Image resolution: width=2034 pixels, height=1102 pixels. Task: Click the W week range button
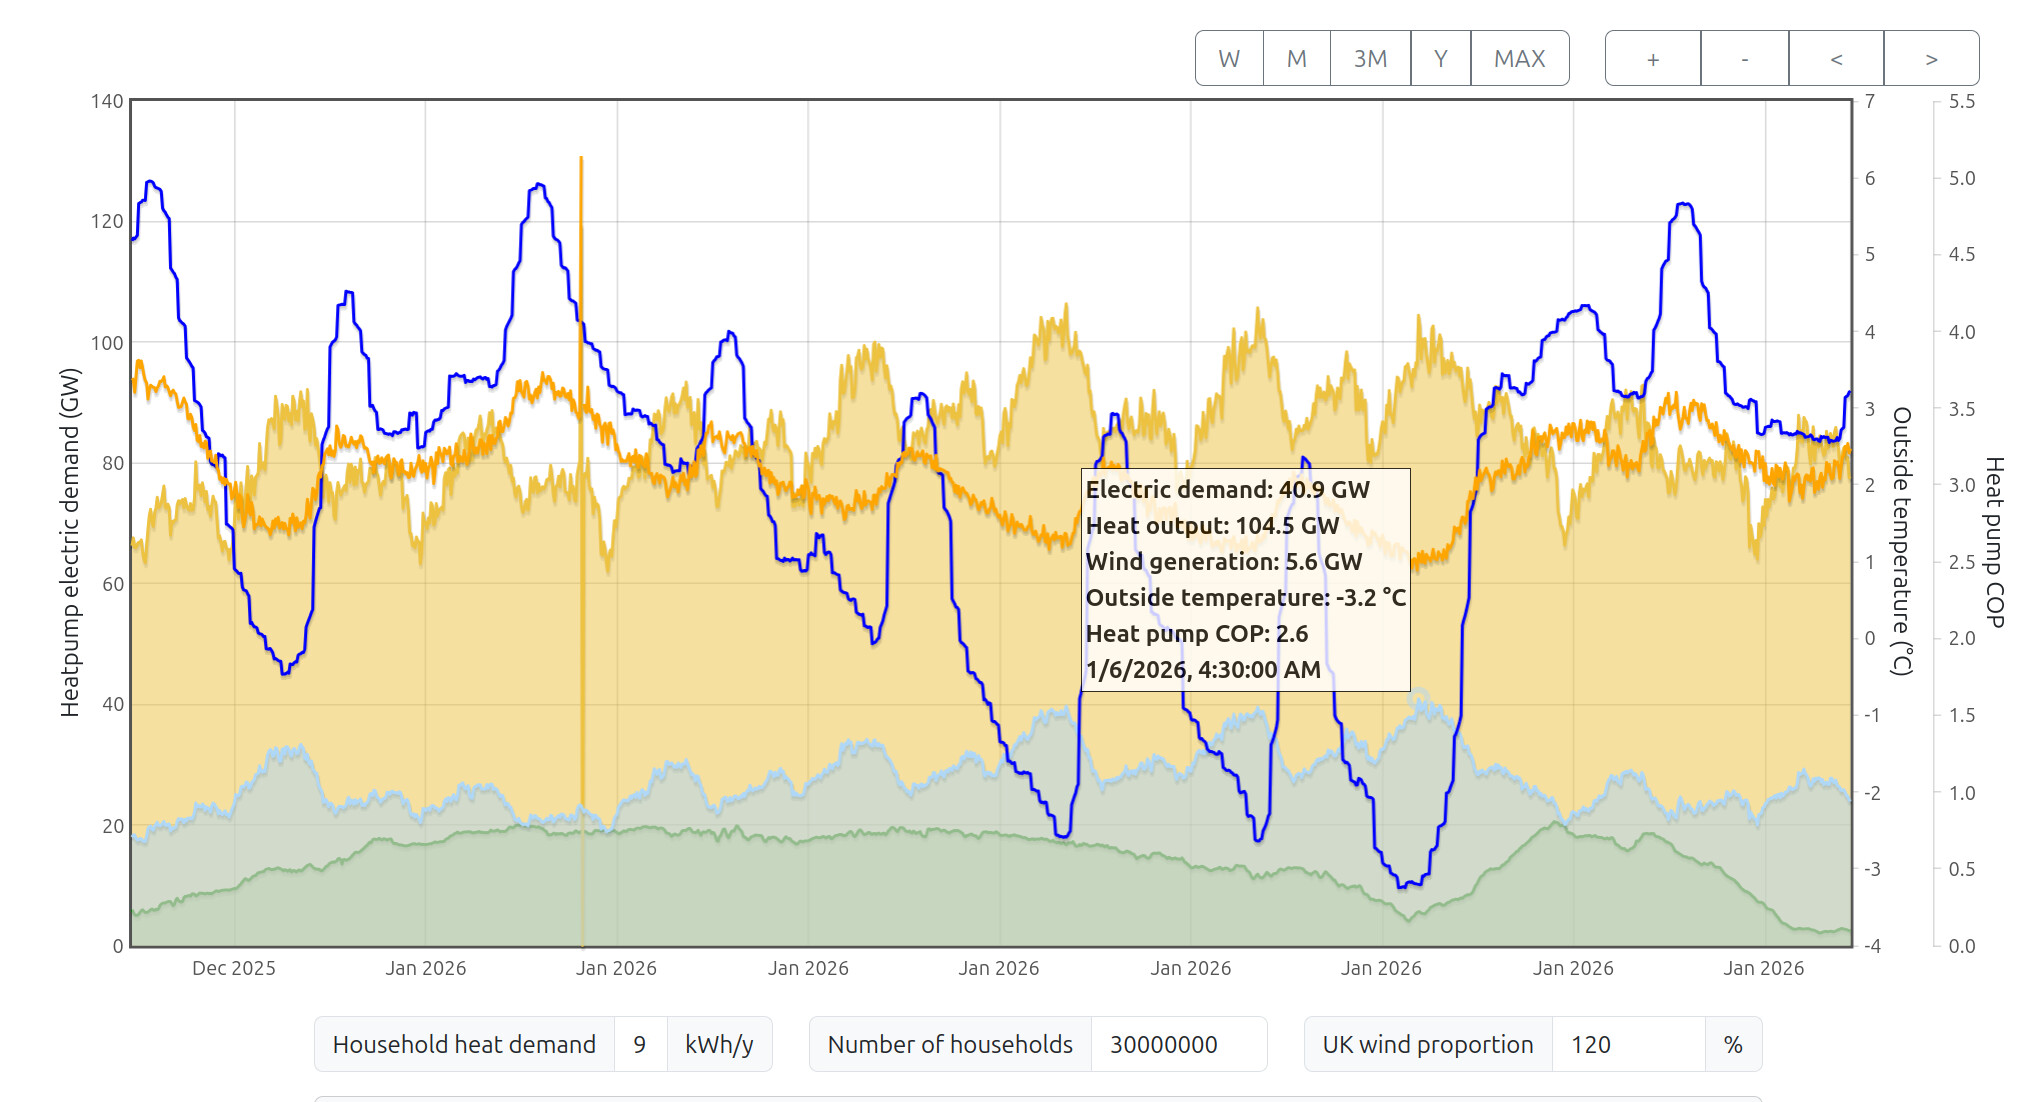pos(1229,59)
